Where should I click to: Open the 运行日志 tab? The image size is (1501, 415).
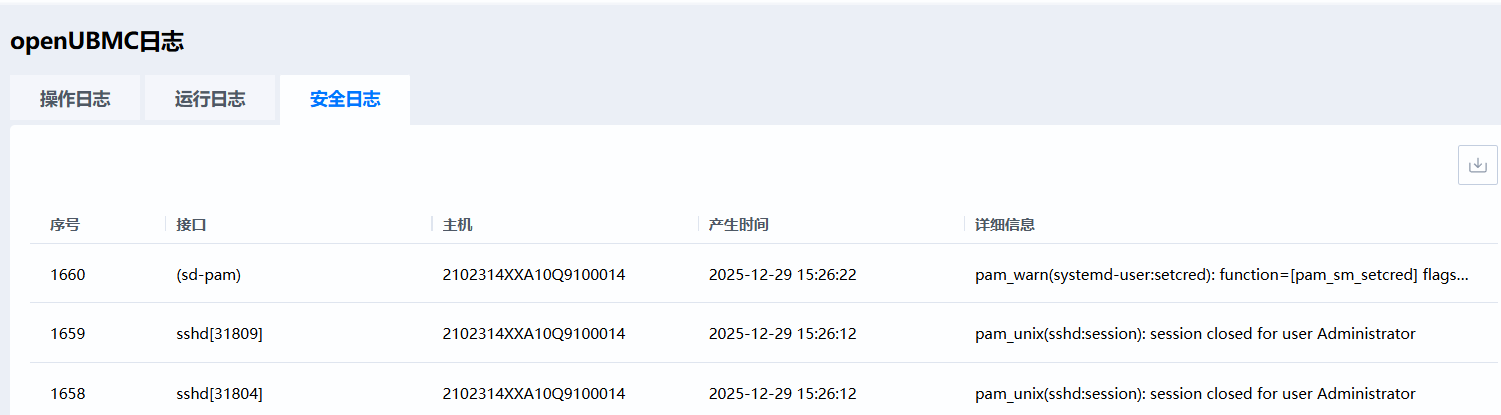point(210,99)
